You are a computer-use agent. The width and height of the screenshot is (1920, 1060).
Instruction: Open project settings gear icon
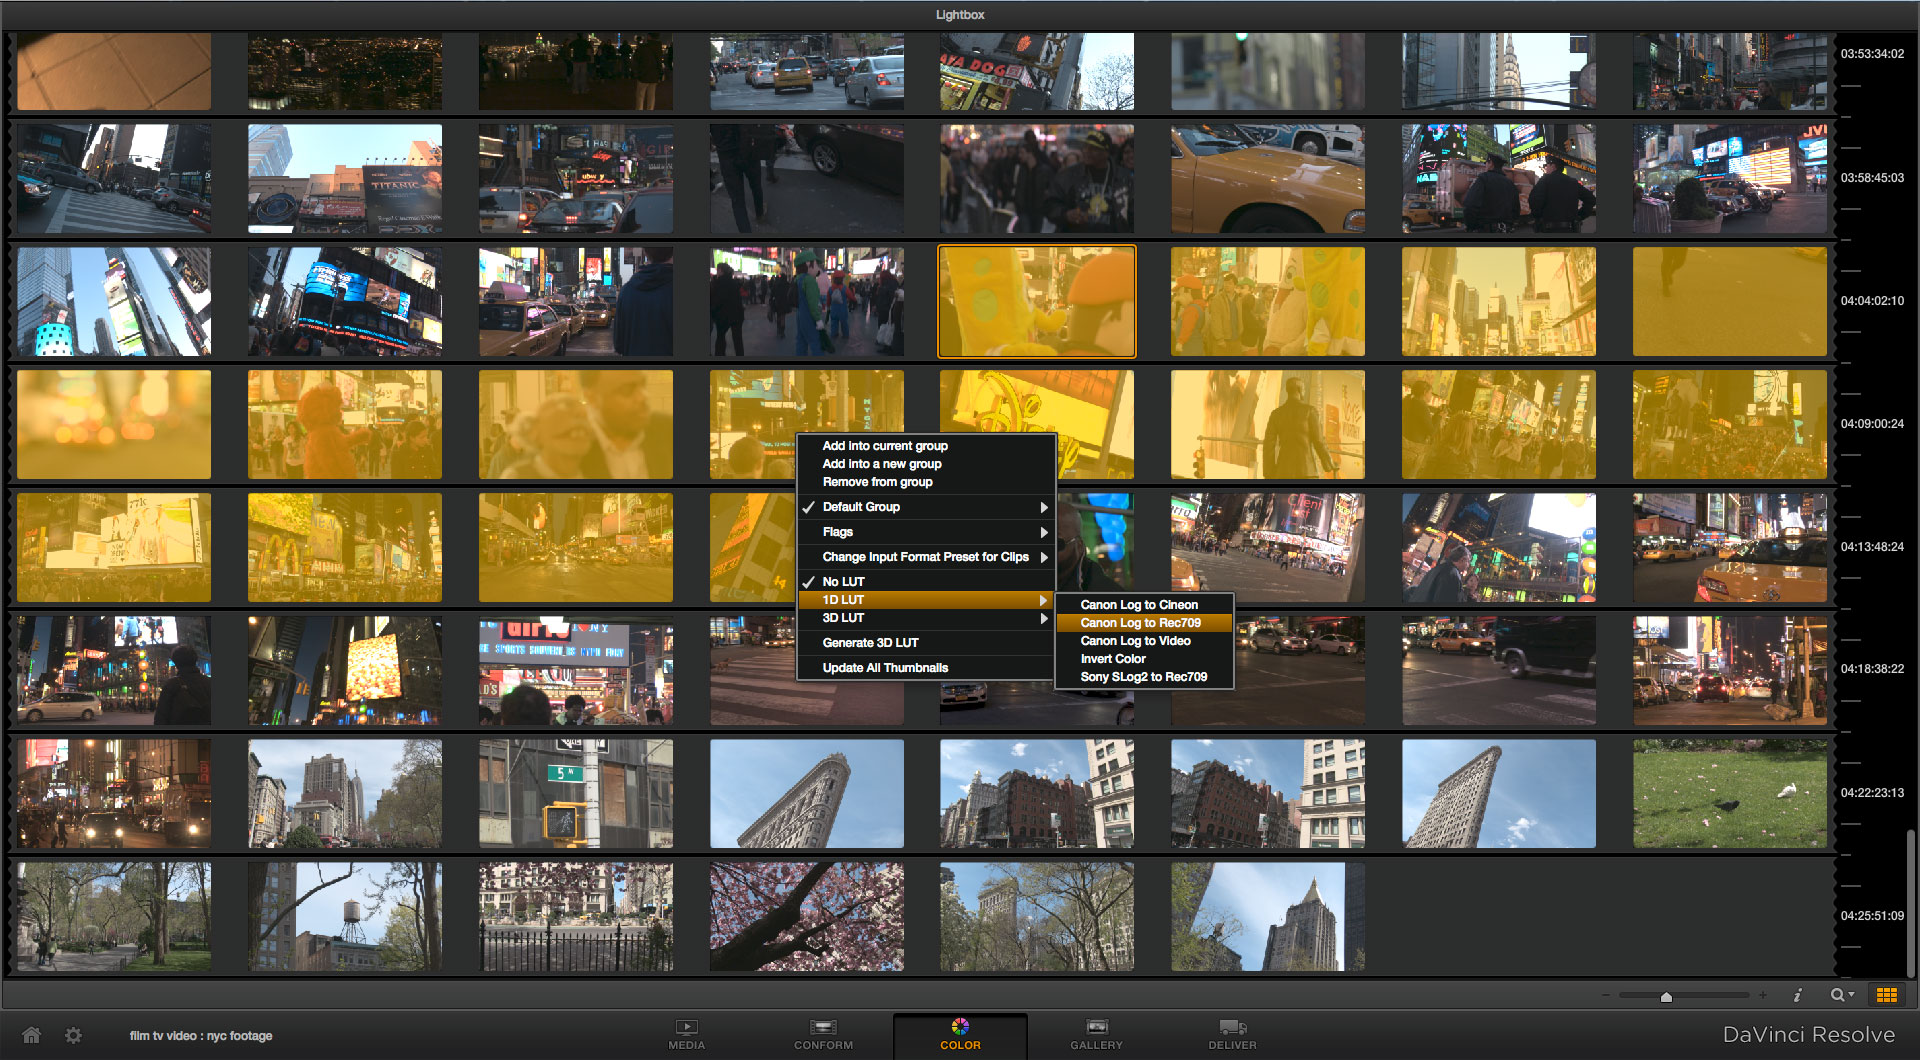tap(73, 1035)
